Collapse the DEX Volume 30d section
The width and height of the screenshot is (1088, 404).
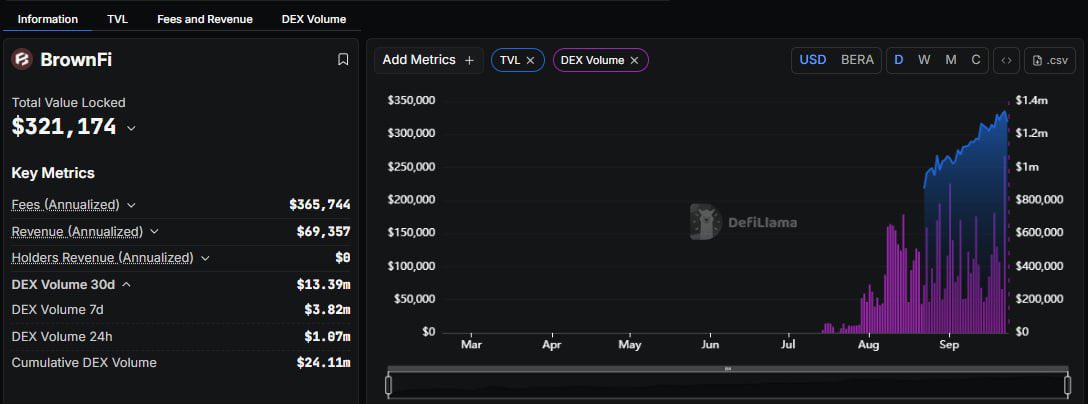127,284
